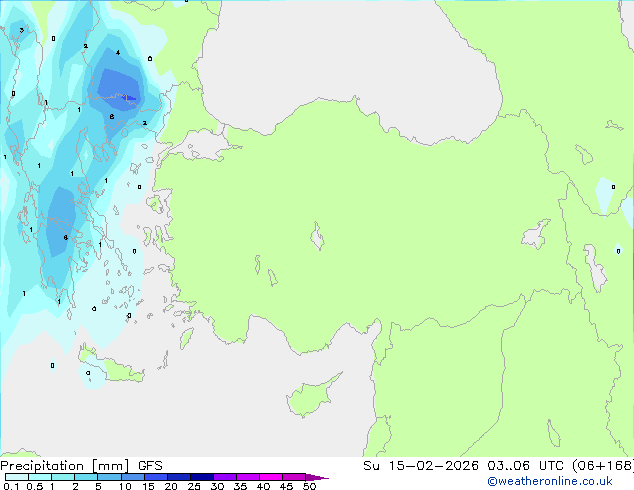The height and width of the screenshot is (490, 634).
Task: Click the 20 to 25 mm legend swatch
Action: point(179,477)
